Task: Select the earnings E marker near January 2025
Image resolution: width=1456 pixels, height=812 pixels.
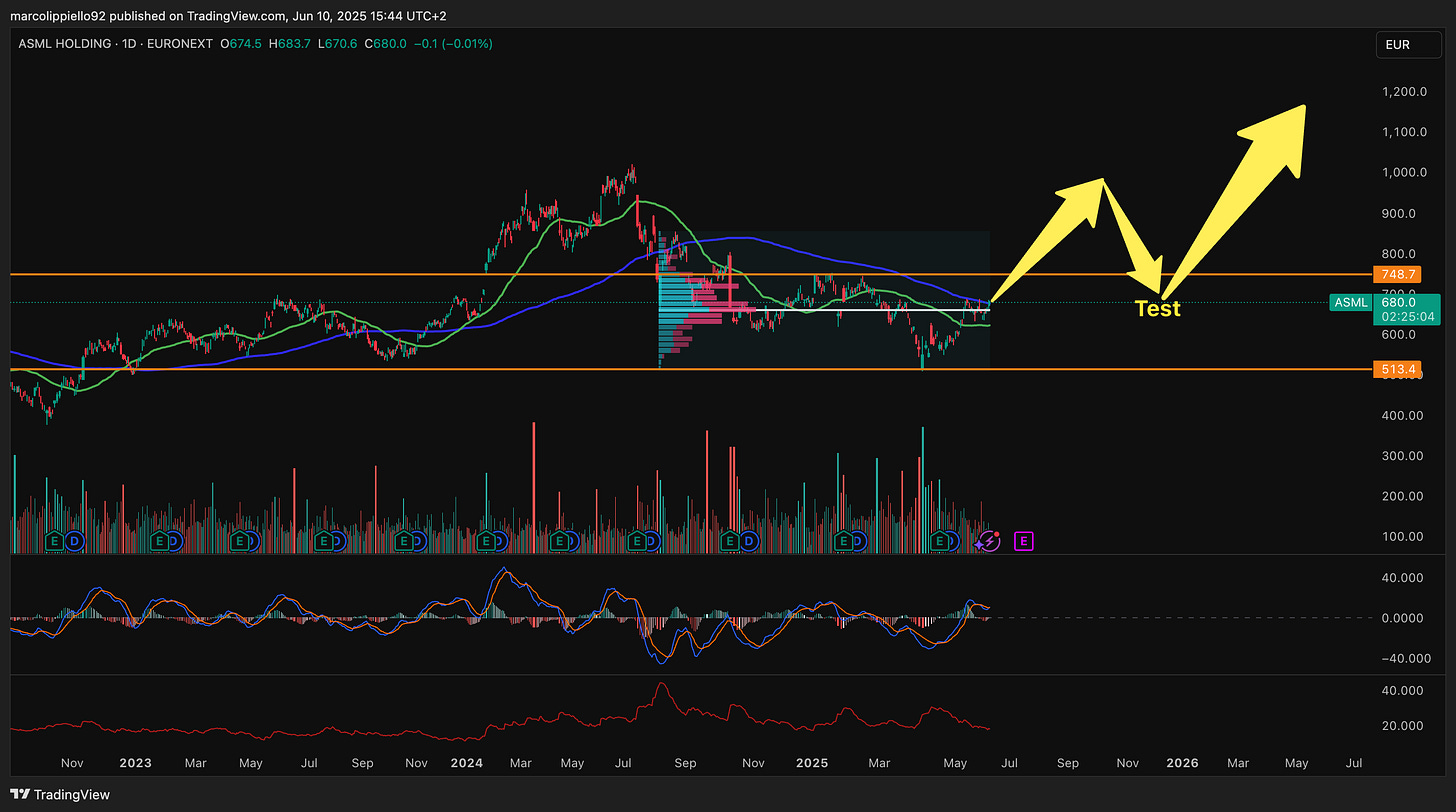Action: click(844, 541)
